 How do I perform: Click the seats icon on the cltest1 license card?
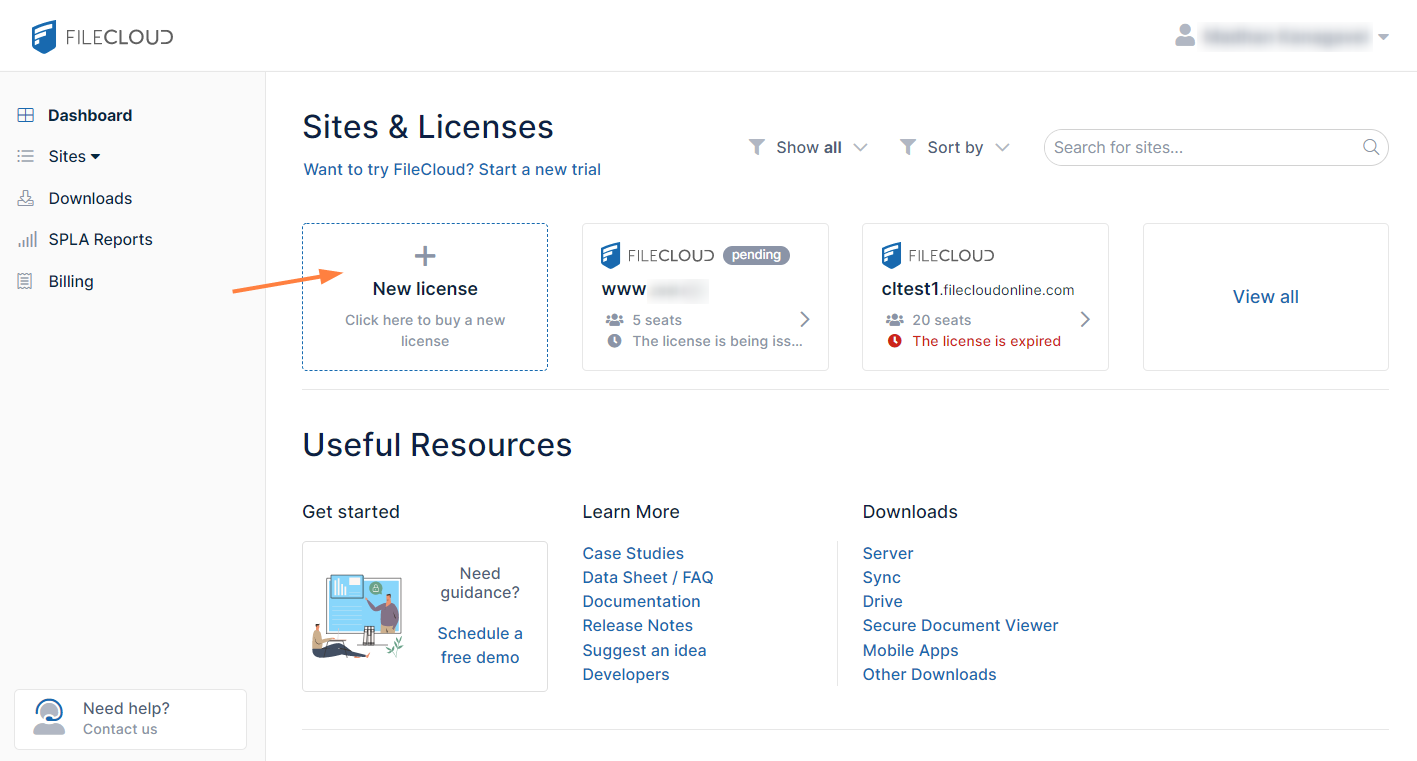[894, 319]
